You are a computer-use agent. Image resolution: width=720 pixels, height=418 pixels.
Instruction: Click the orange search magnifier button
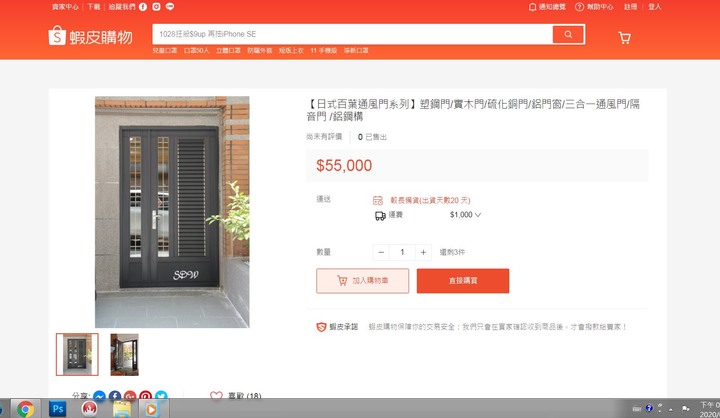568,34
